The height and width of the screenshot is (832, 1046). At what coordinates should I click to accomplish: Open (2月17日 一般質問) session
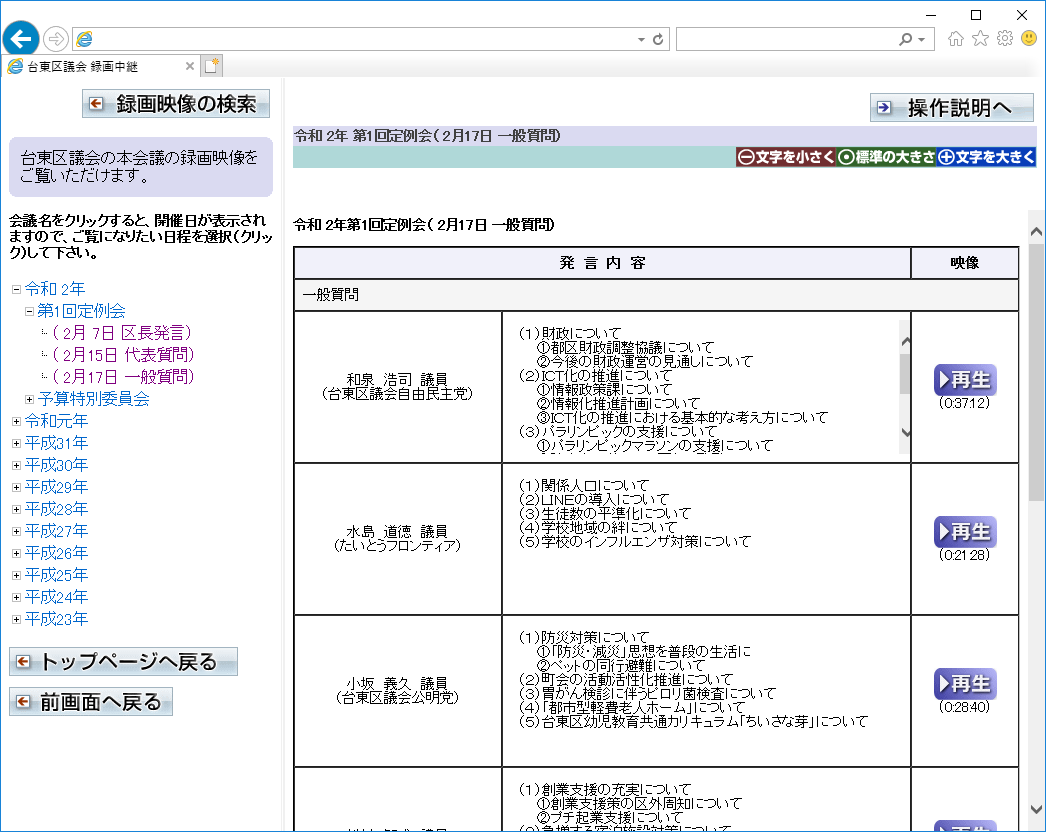123,376
